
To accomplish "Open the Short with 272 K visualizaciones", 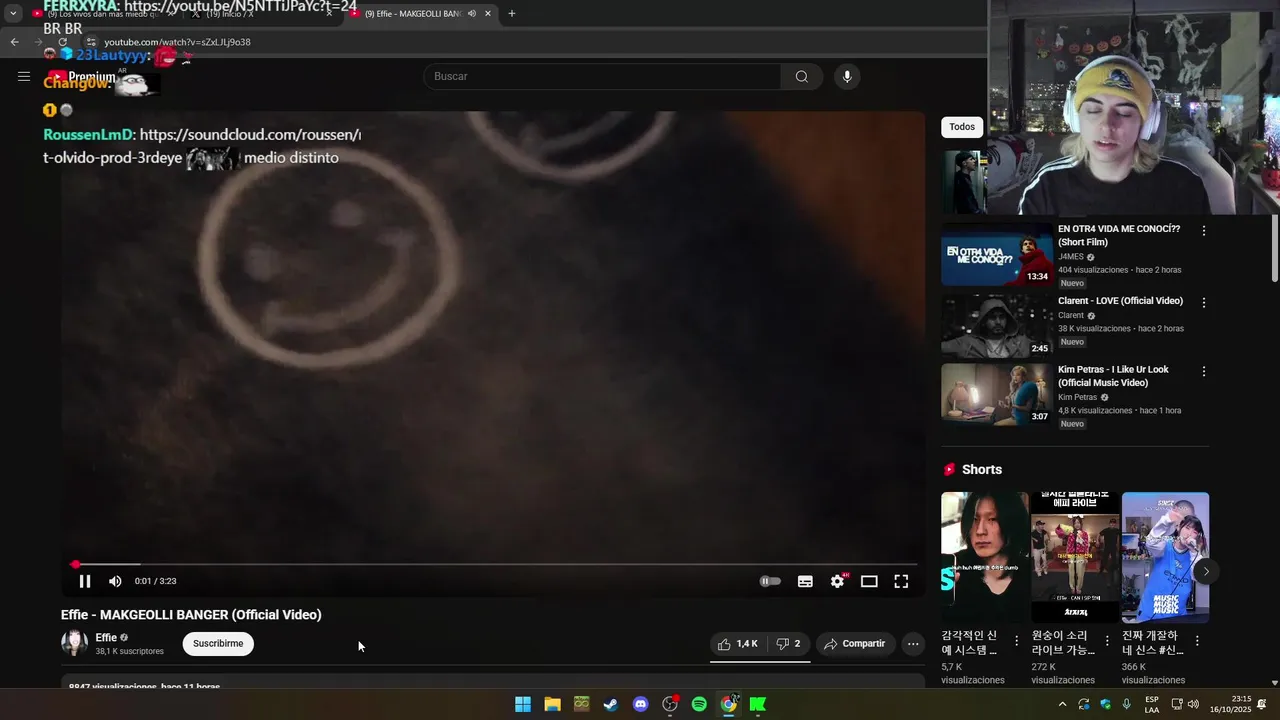I will pos(1075,557).
